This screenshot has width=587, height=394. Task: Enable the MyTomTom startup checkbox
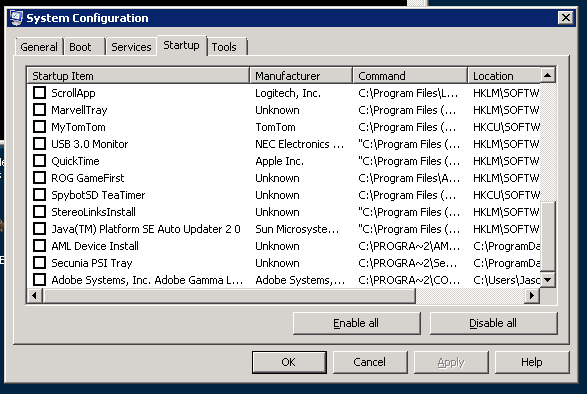click(x=39, y=127)
